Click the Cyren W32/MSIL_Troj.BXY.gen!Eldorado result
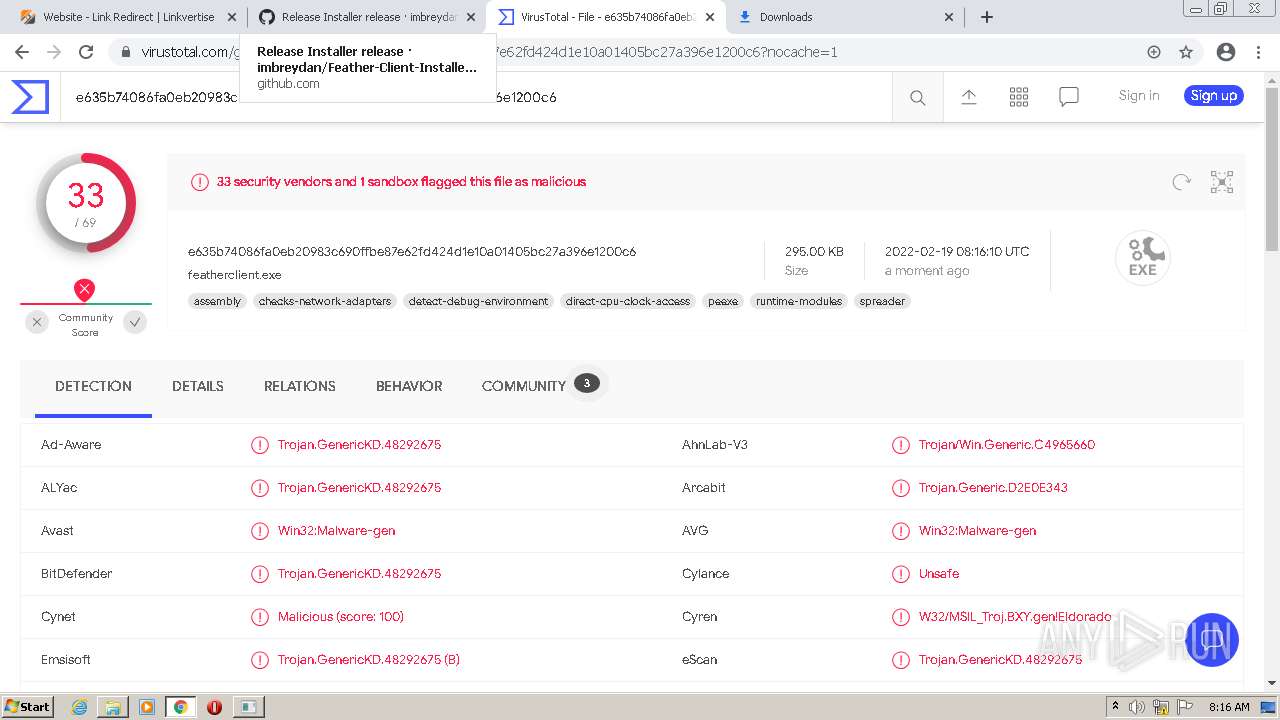Viewport: 1280px width, 720px height. [x=1015, y=616]
